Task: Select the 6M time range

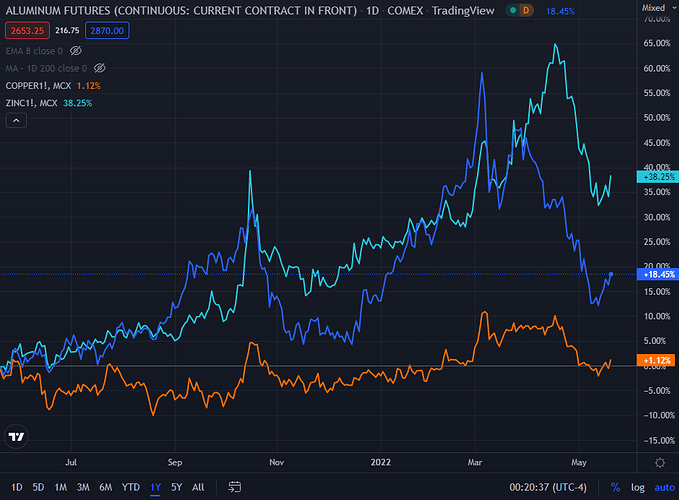Action: pyautogui.click(x=106, y=487)
